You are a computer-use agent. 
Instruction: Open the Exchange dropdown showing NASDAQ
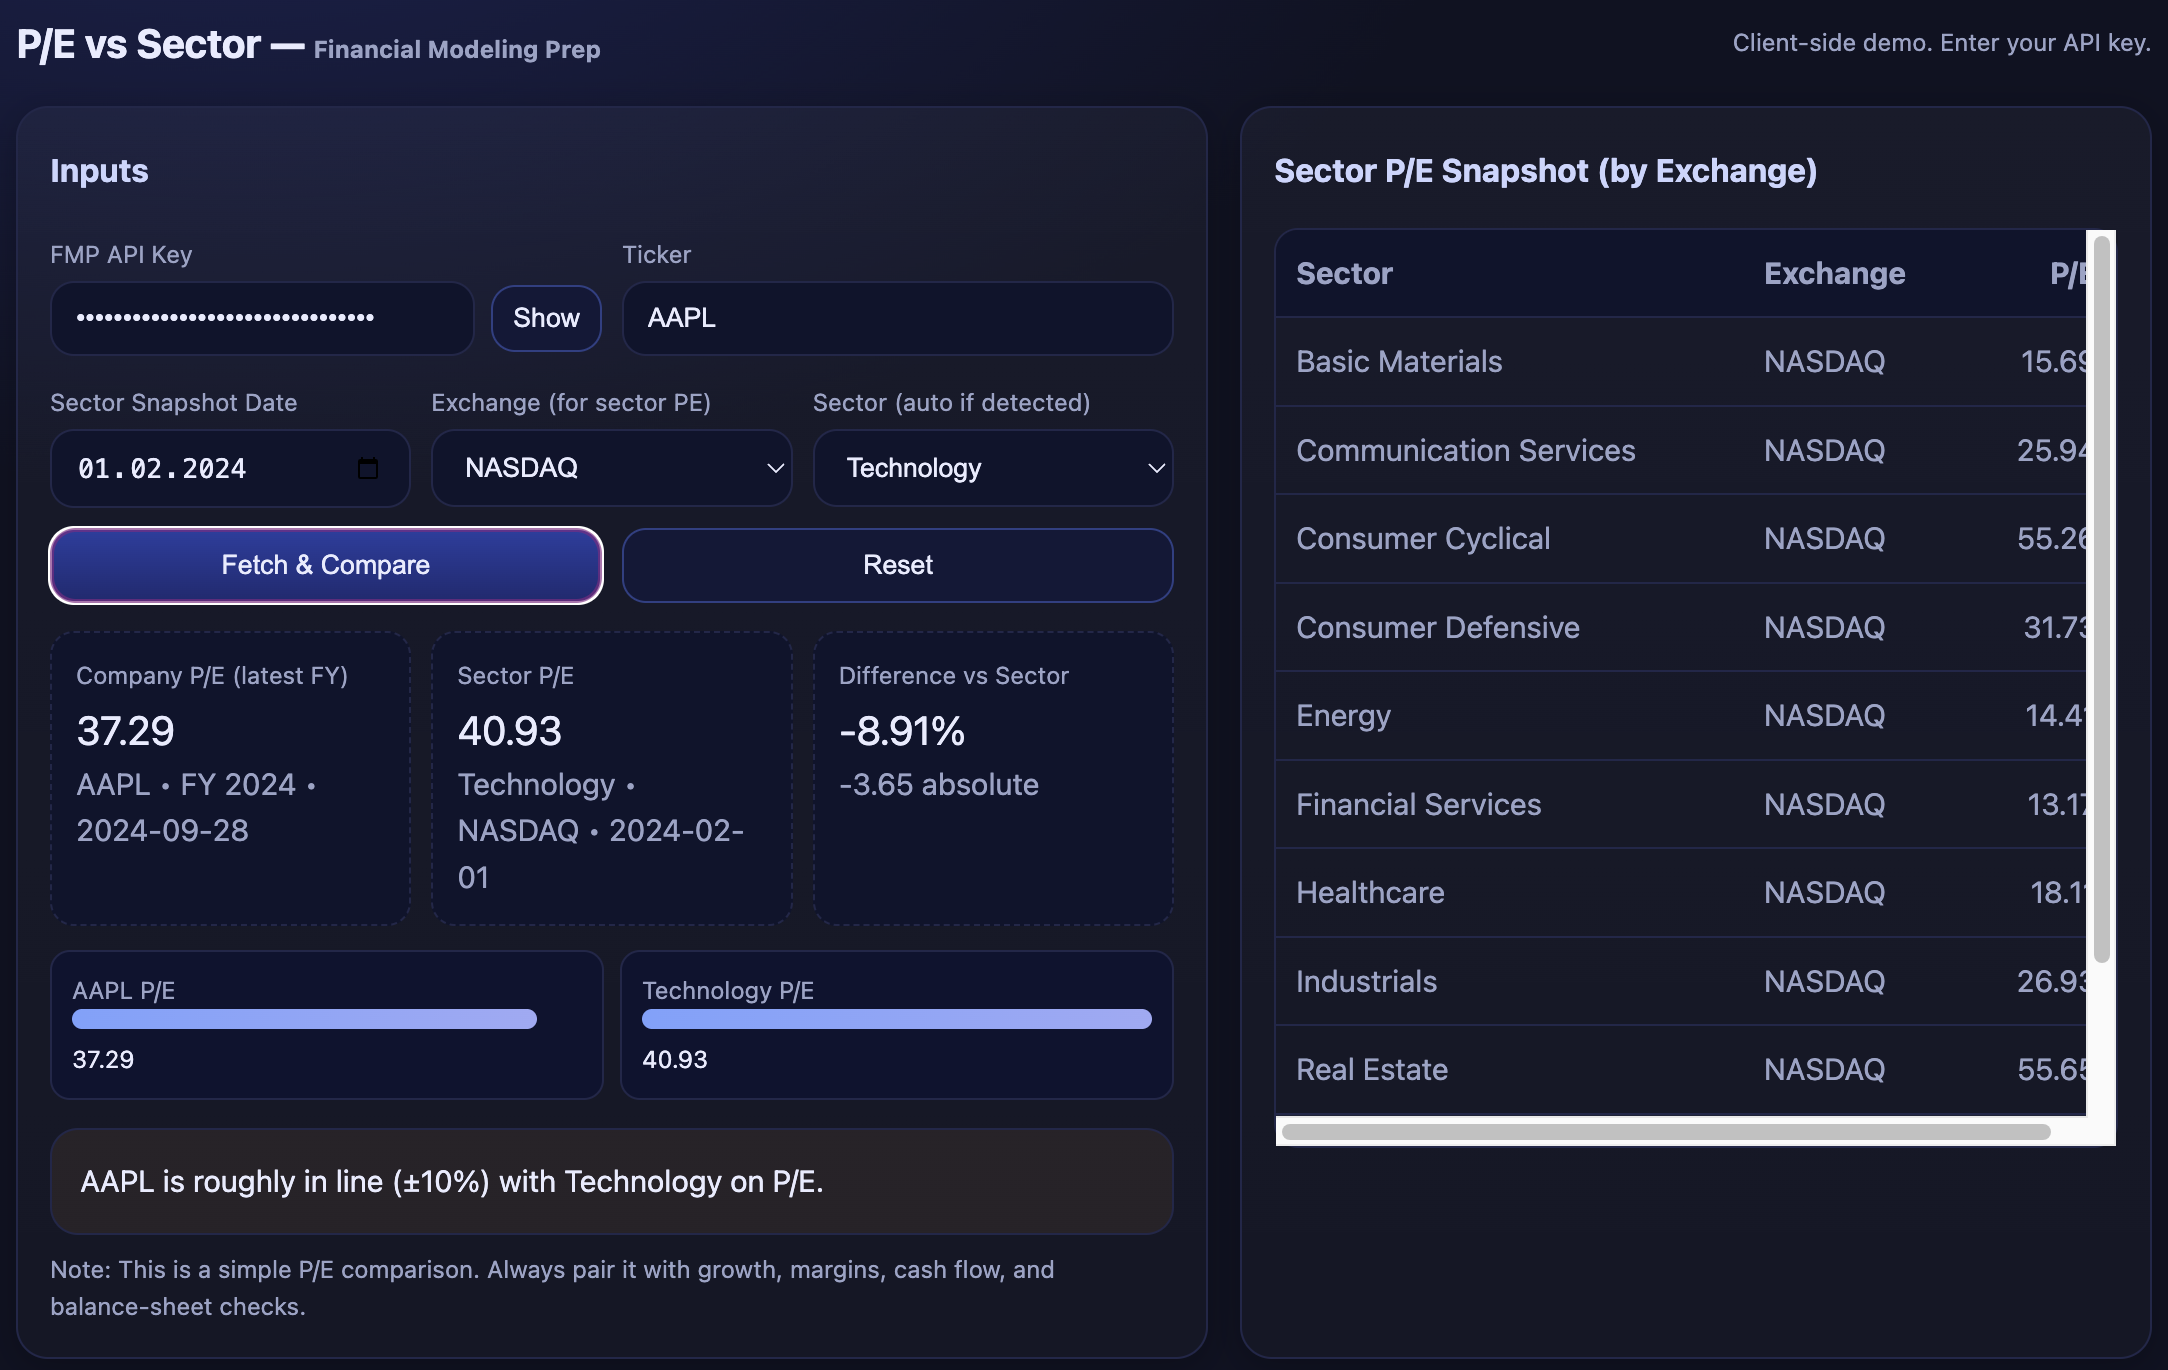(611, 468)
